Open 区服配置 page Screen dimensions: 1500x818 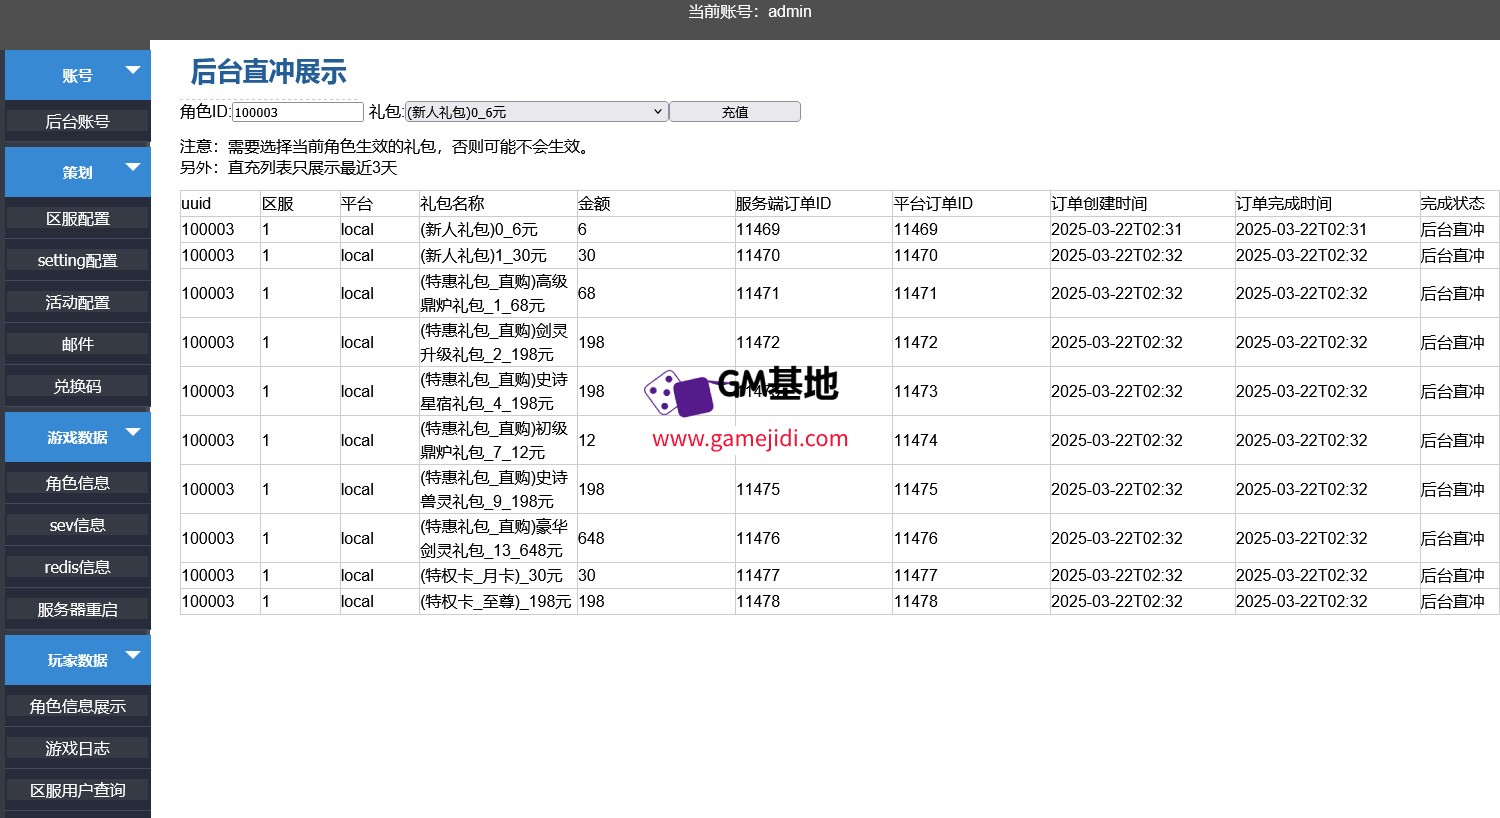tap(77, 219)
